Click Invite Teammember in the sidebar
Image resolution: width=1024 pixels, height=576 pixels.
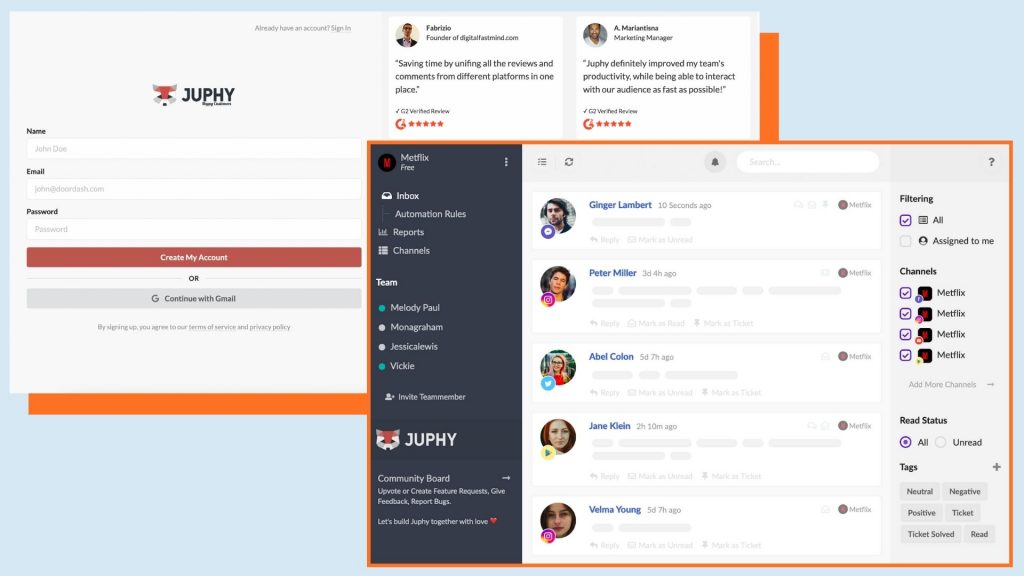(x=425, y=397)
